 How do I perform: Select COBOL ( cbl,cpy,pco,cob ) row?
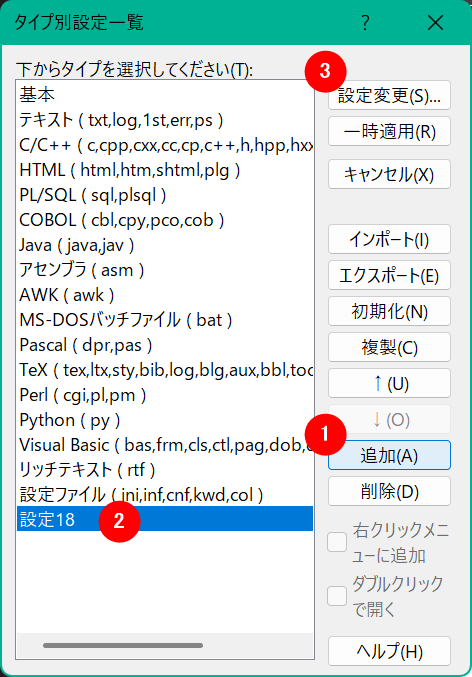click(165, 220)
